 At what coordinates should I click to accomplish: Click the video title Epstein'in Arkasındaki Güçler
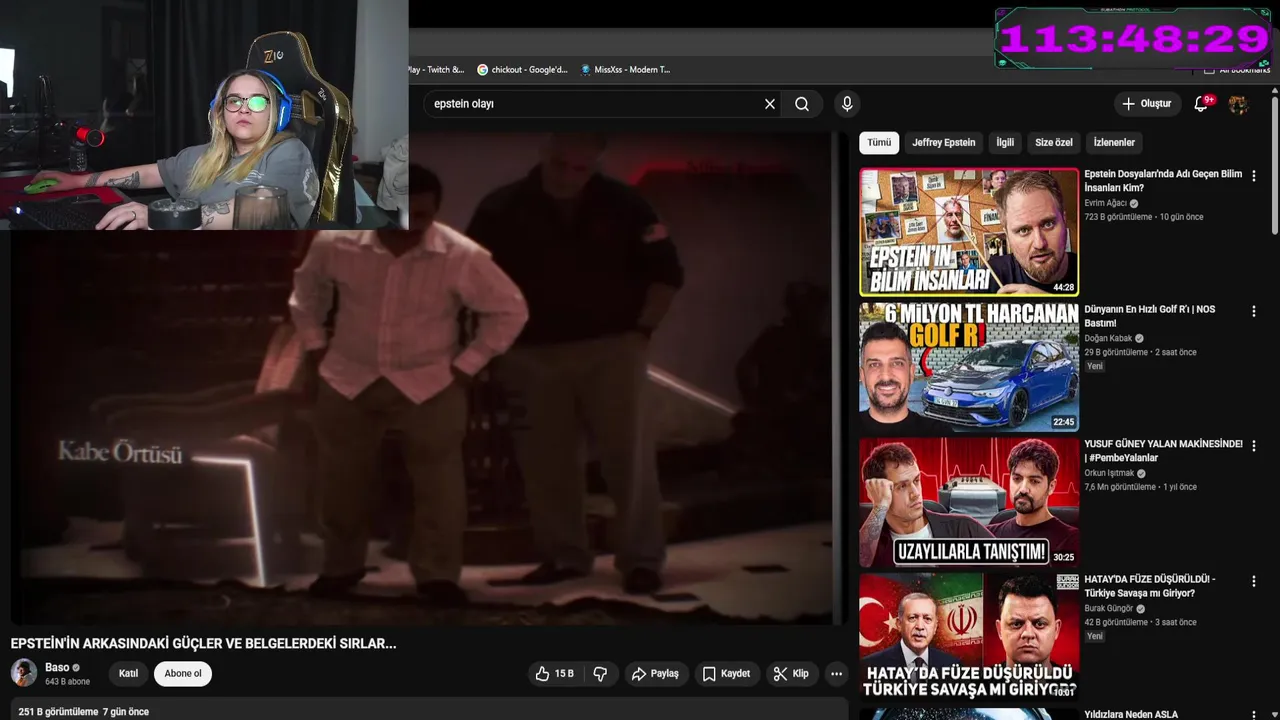pyautogui.click(x=204, y=644)
